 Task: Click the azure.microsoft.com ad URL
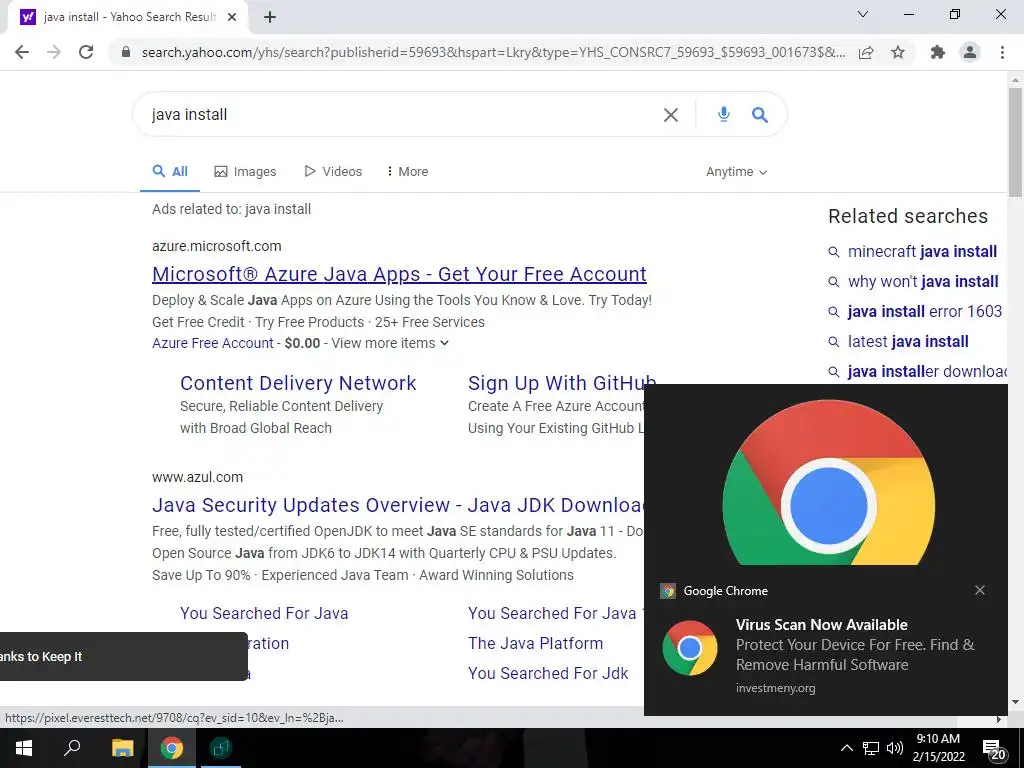217,246
